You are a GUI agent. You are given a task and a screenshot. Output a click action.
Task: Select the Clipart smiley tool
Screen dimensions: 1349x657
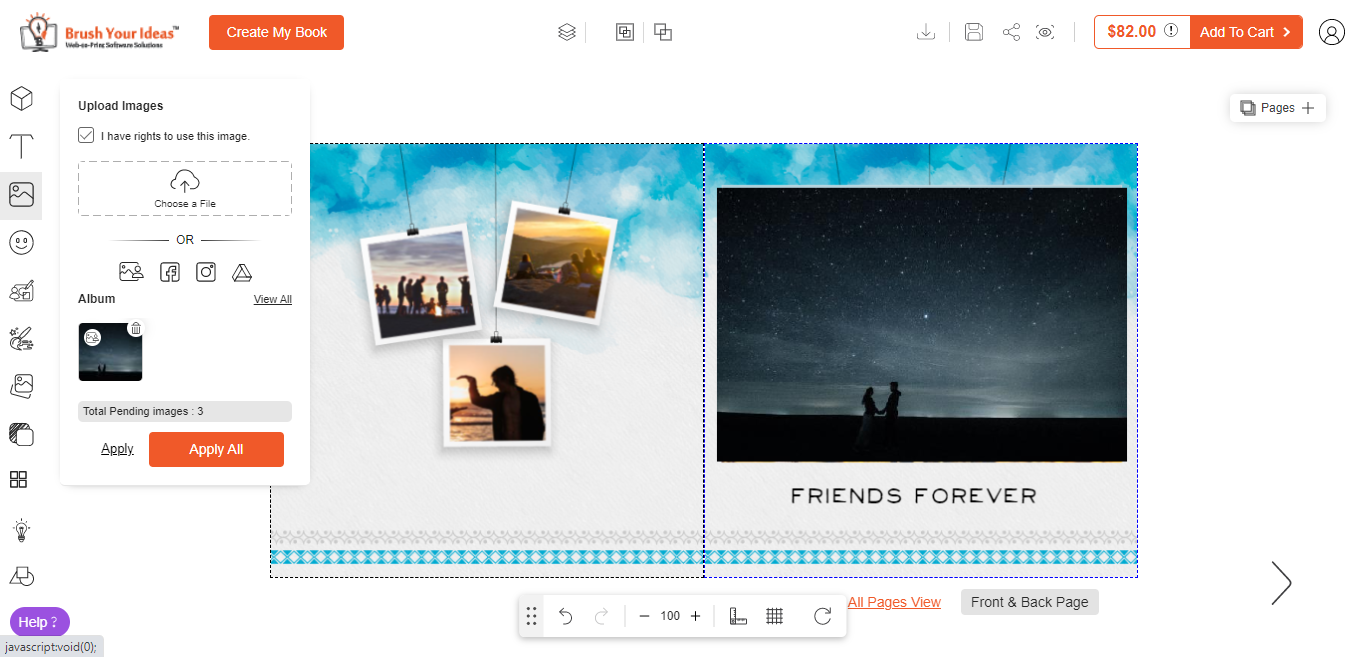pyautogui.click(x=21, y=241)
